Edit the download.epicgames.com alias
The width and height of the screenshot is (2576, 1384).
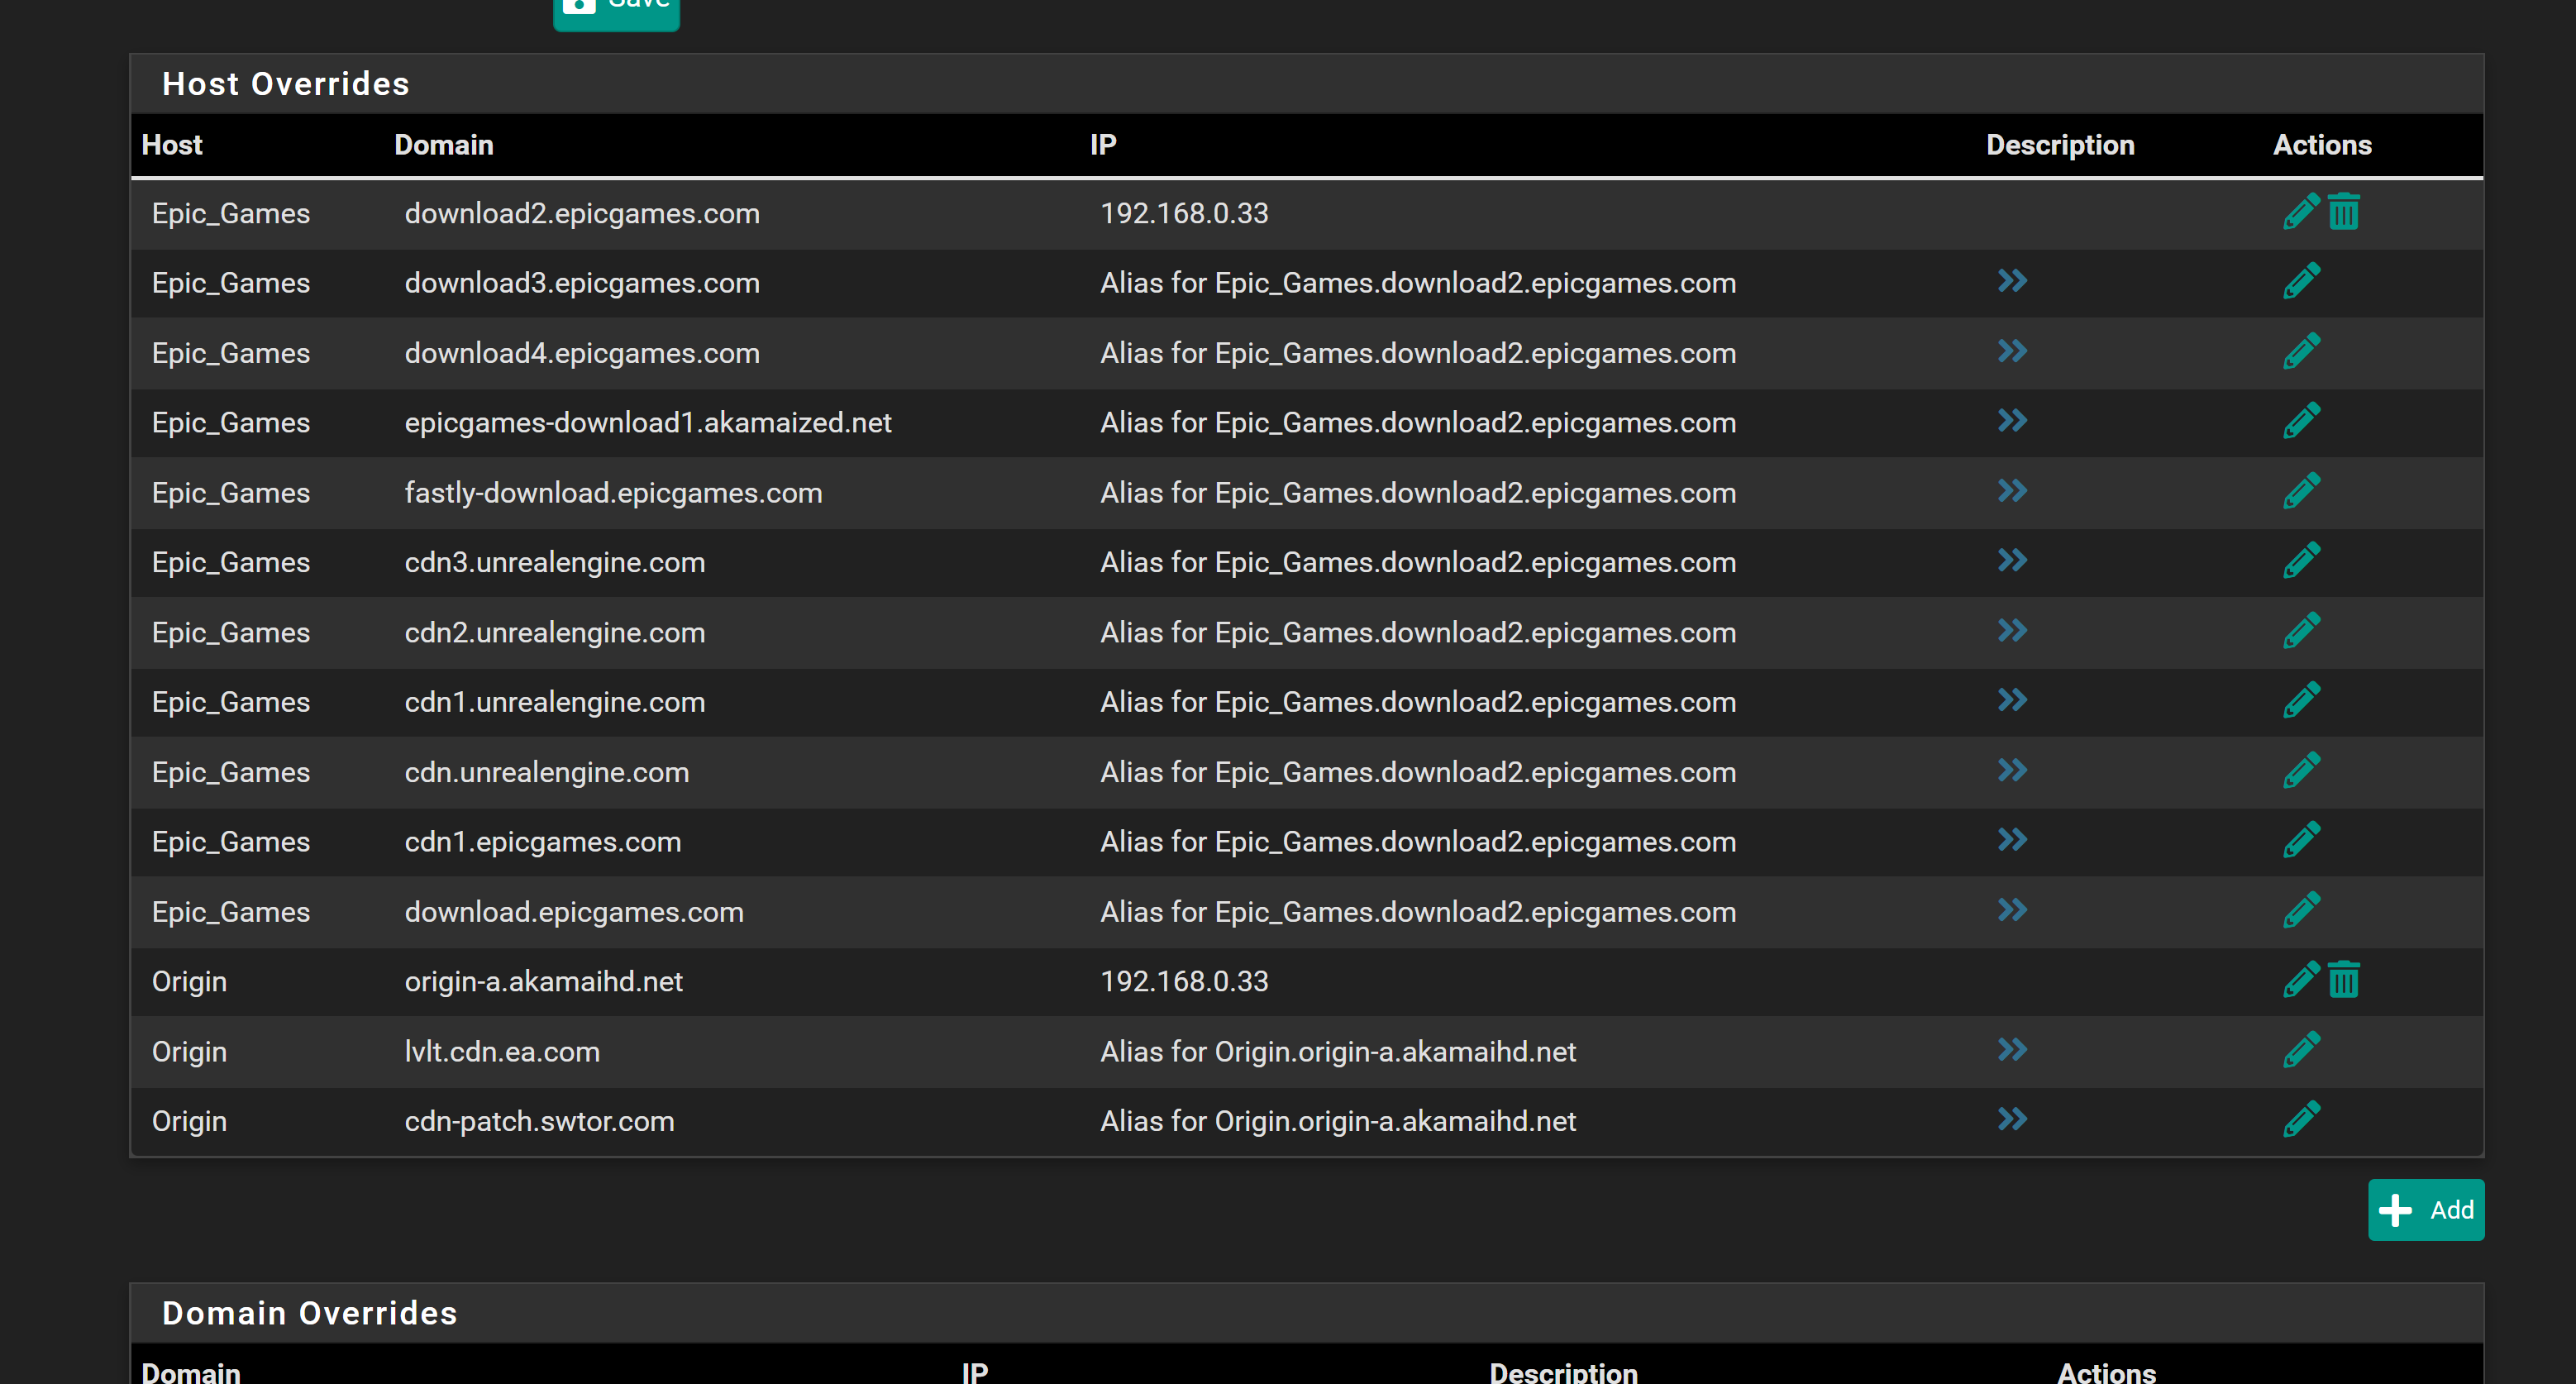(x=2301, y=911)
